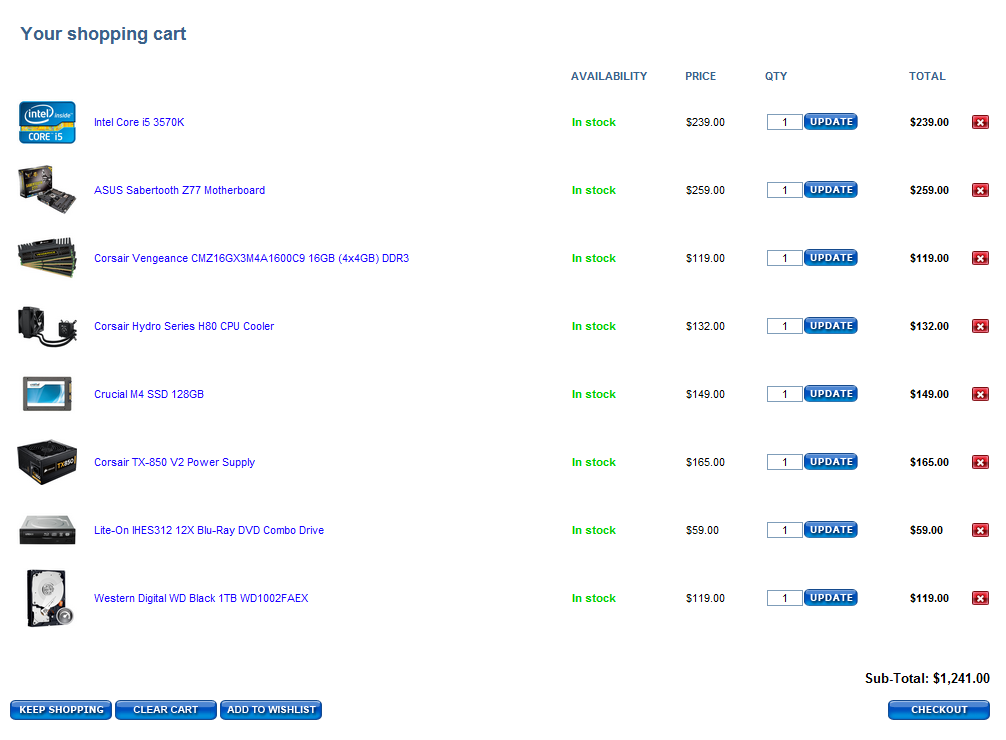1006x740 pixels.
Task: Remove ASUS Sabertooth Z77 Motherboard from cart
Action: [980, 190]
